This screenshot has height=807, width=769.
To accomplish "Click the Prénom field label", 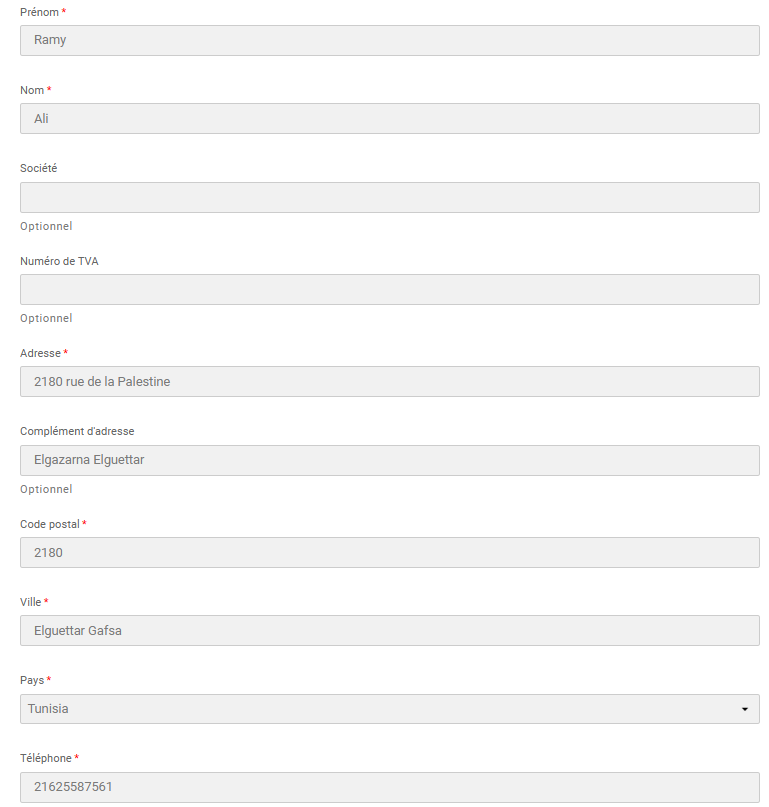I will click(39, 12).
